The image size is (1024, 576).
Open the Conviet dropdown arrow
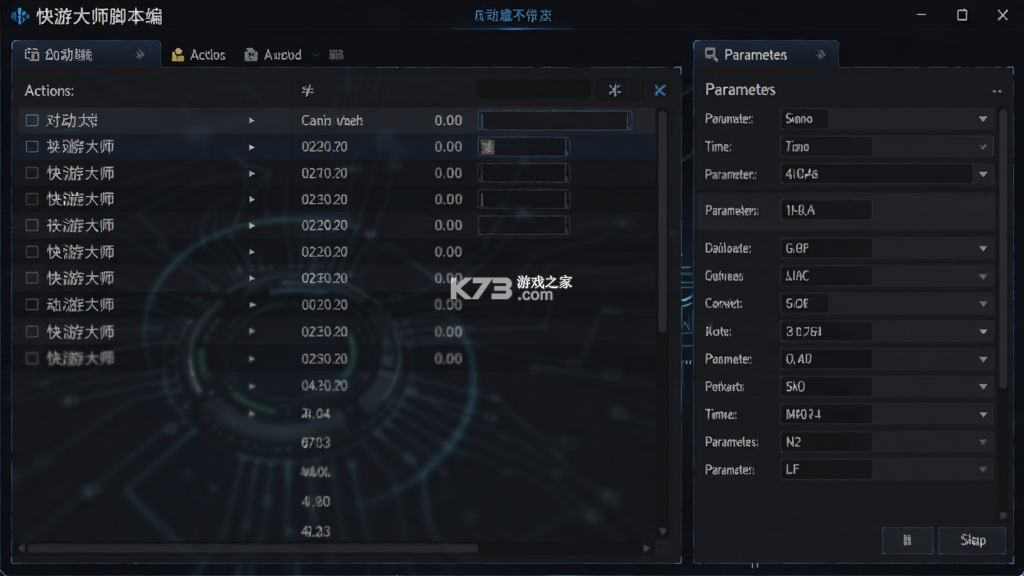[x=983, y=304]
